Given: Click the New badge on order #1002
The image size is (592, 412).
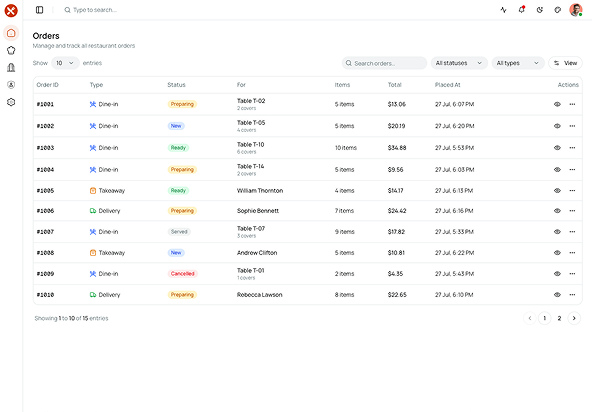Looking at the screenshot, I should point(176,126).
